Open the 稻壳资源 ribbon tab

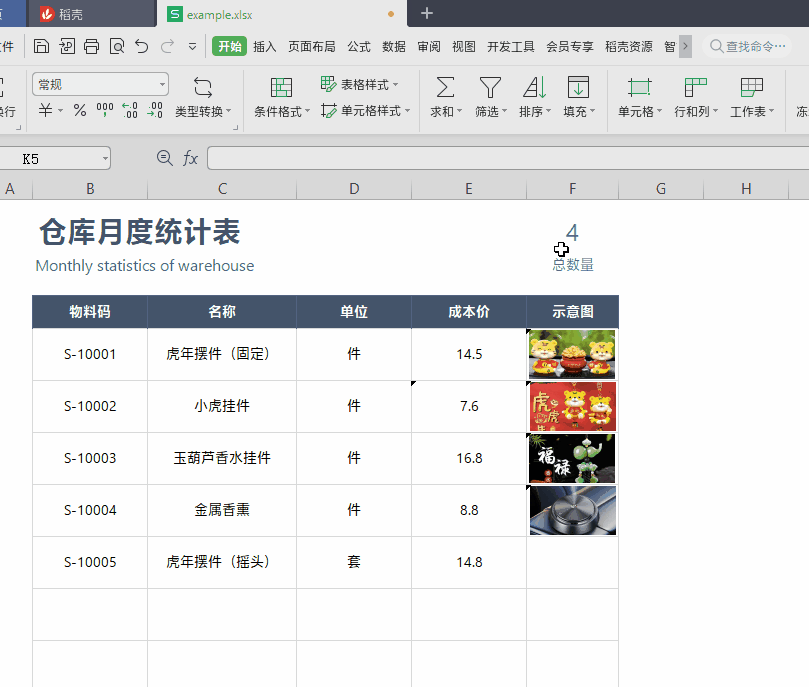tap(629, 46)
